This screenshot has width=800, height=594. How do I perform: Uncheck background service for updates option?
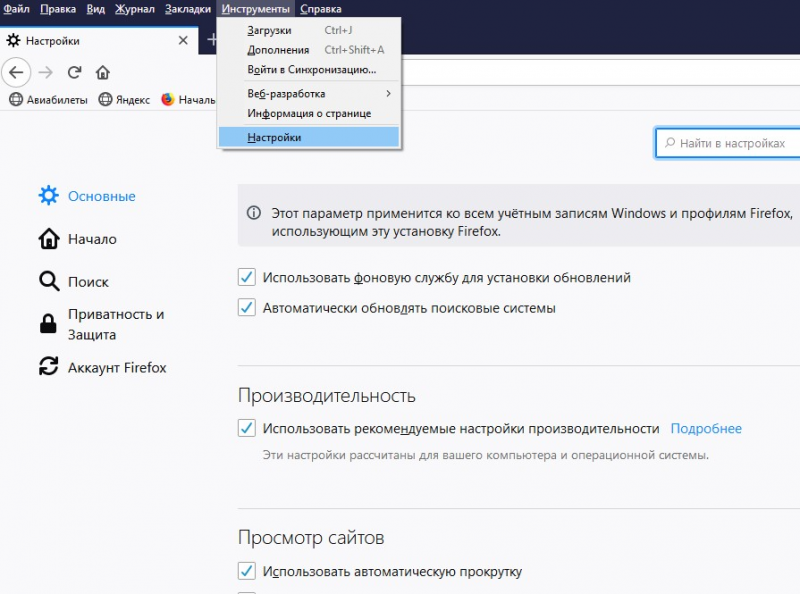246,277
